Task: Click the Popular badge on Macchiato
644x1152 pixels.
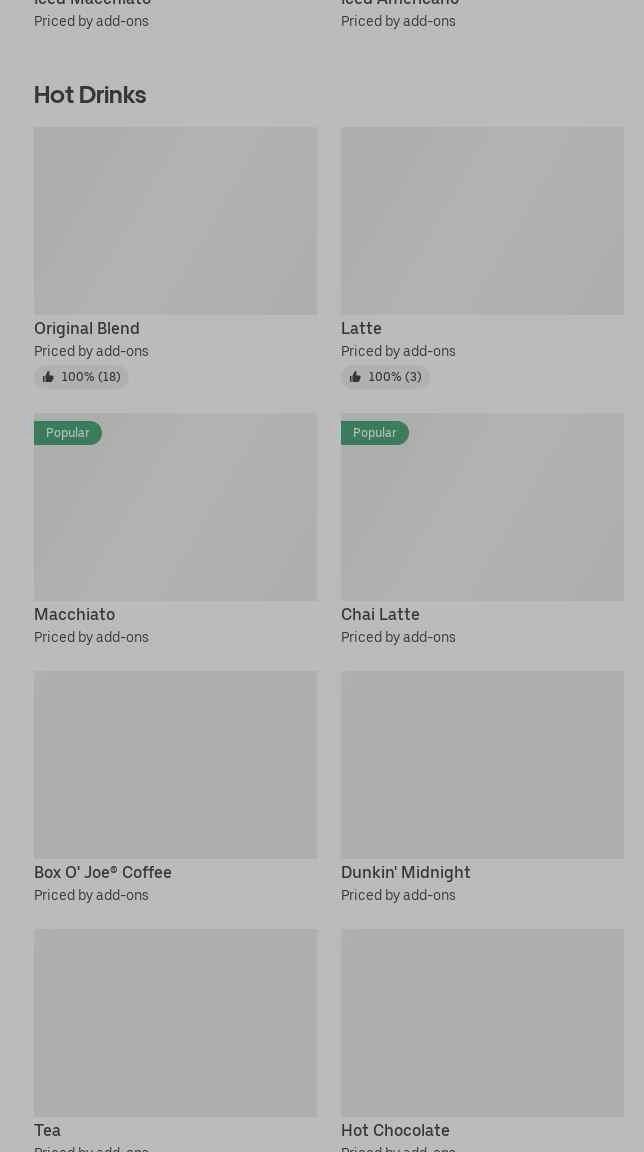Action: 68,433
